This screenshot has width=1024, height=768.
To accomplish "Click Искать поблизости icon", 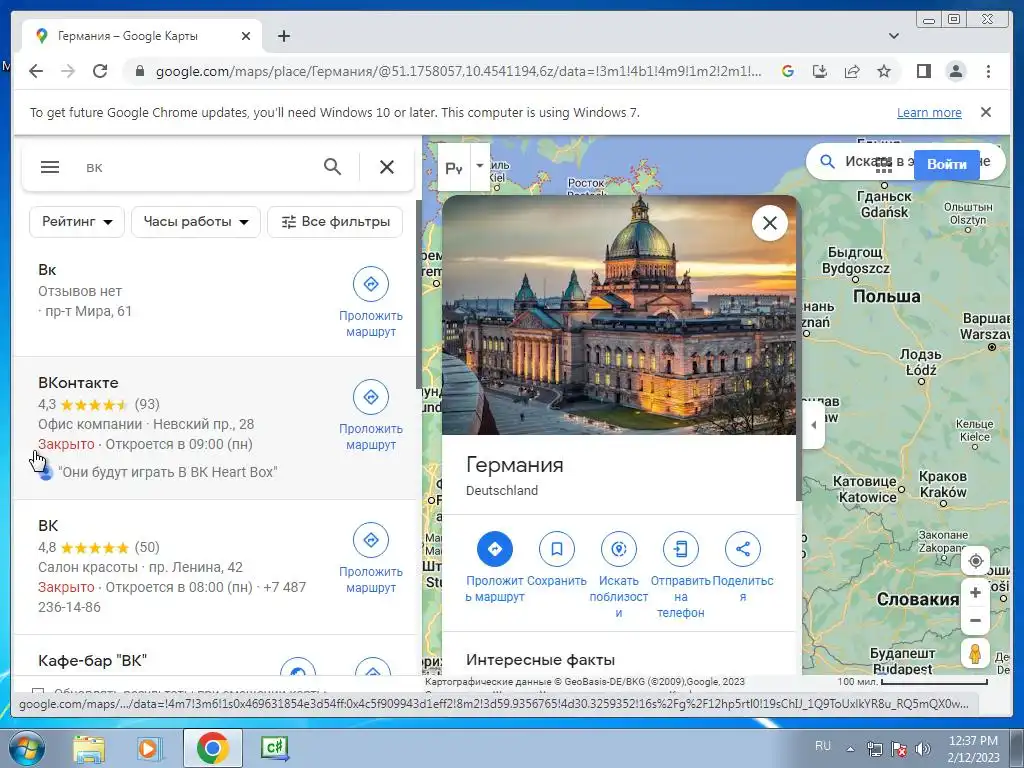I will 618,549.
